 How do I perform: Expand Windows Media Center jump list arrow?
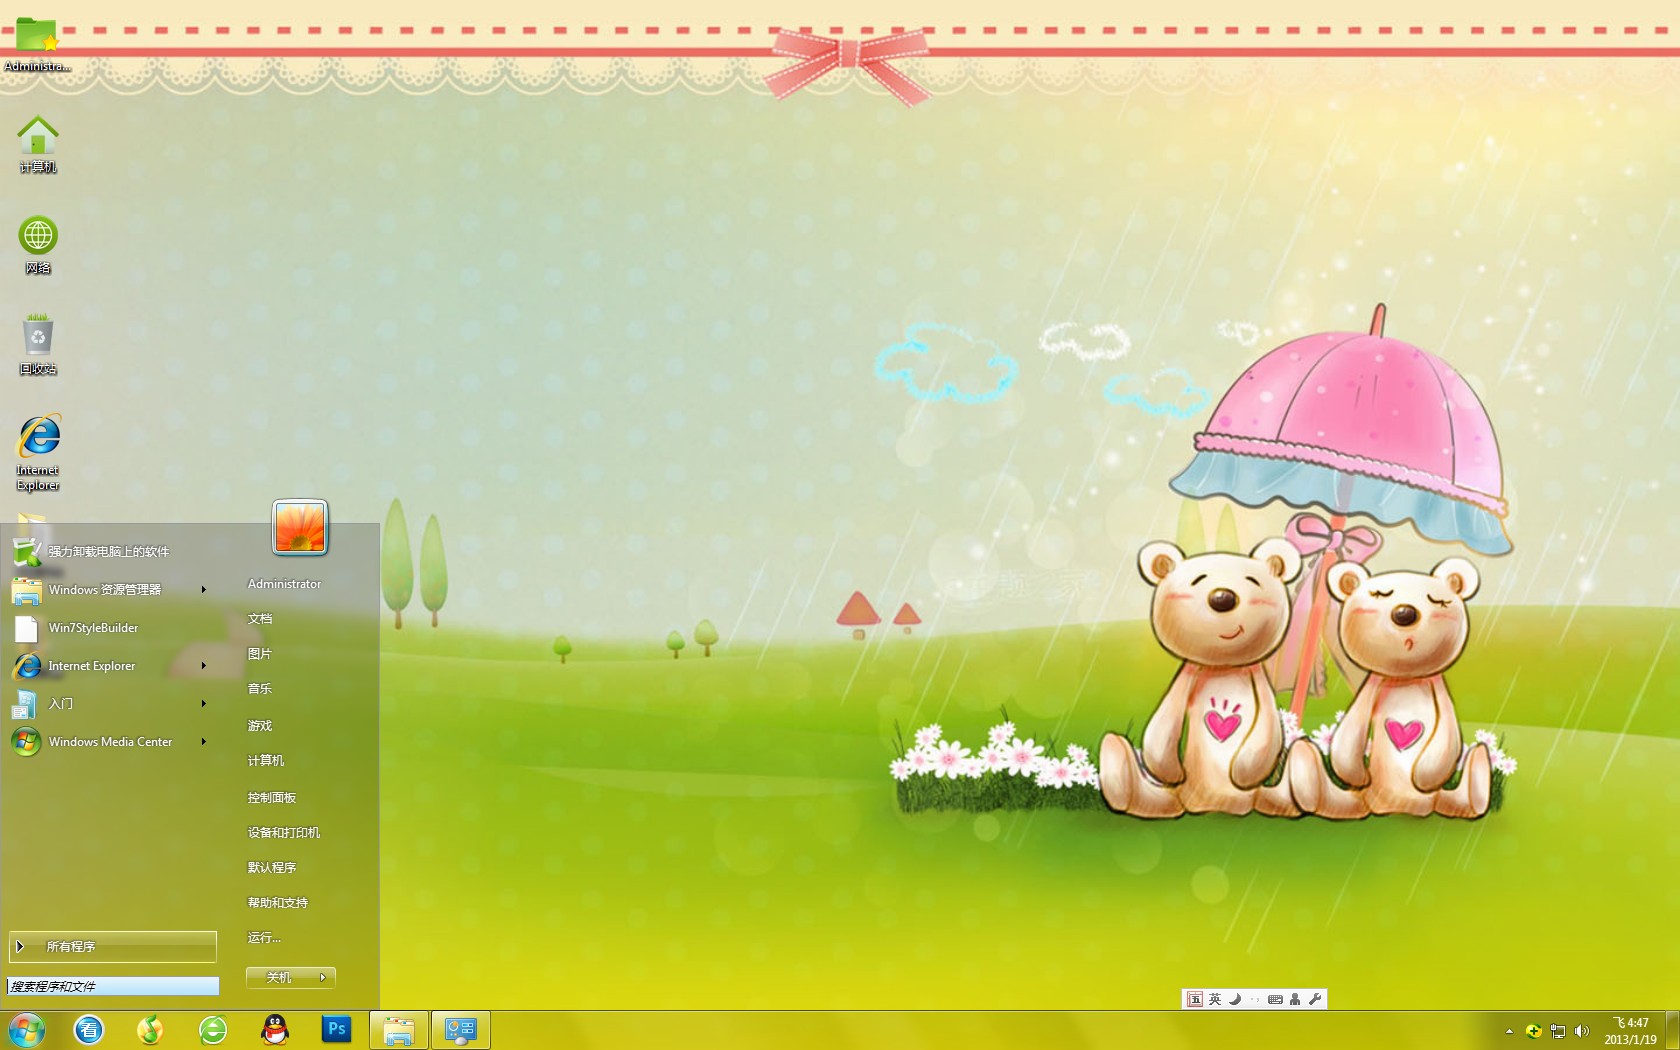203,742
